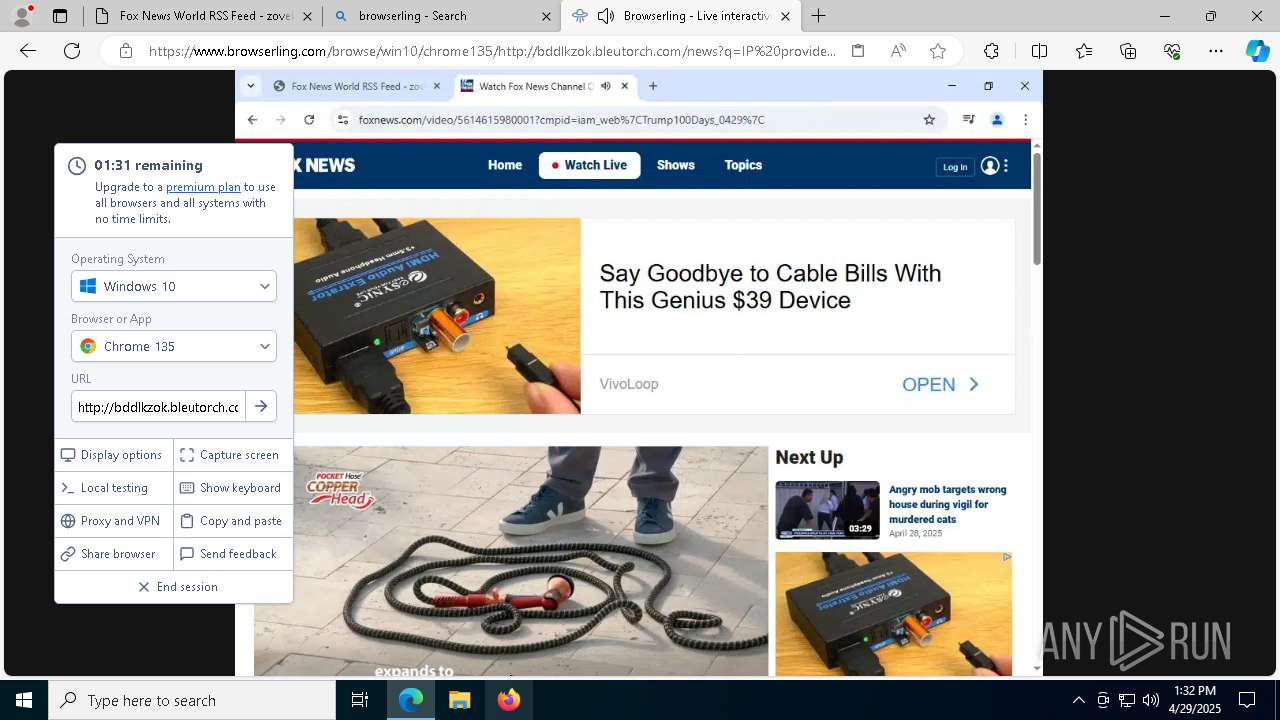Select Fox News World RSS Feed Chrome tab

click(x=357, y=86)
